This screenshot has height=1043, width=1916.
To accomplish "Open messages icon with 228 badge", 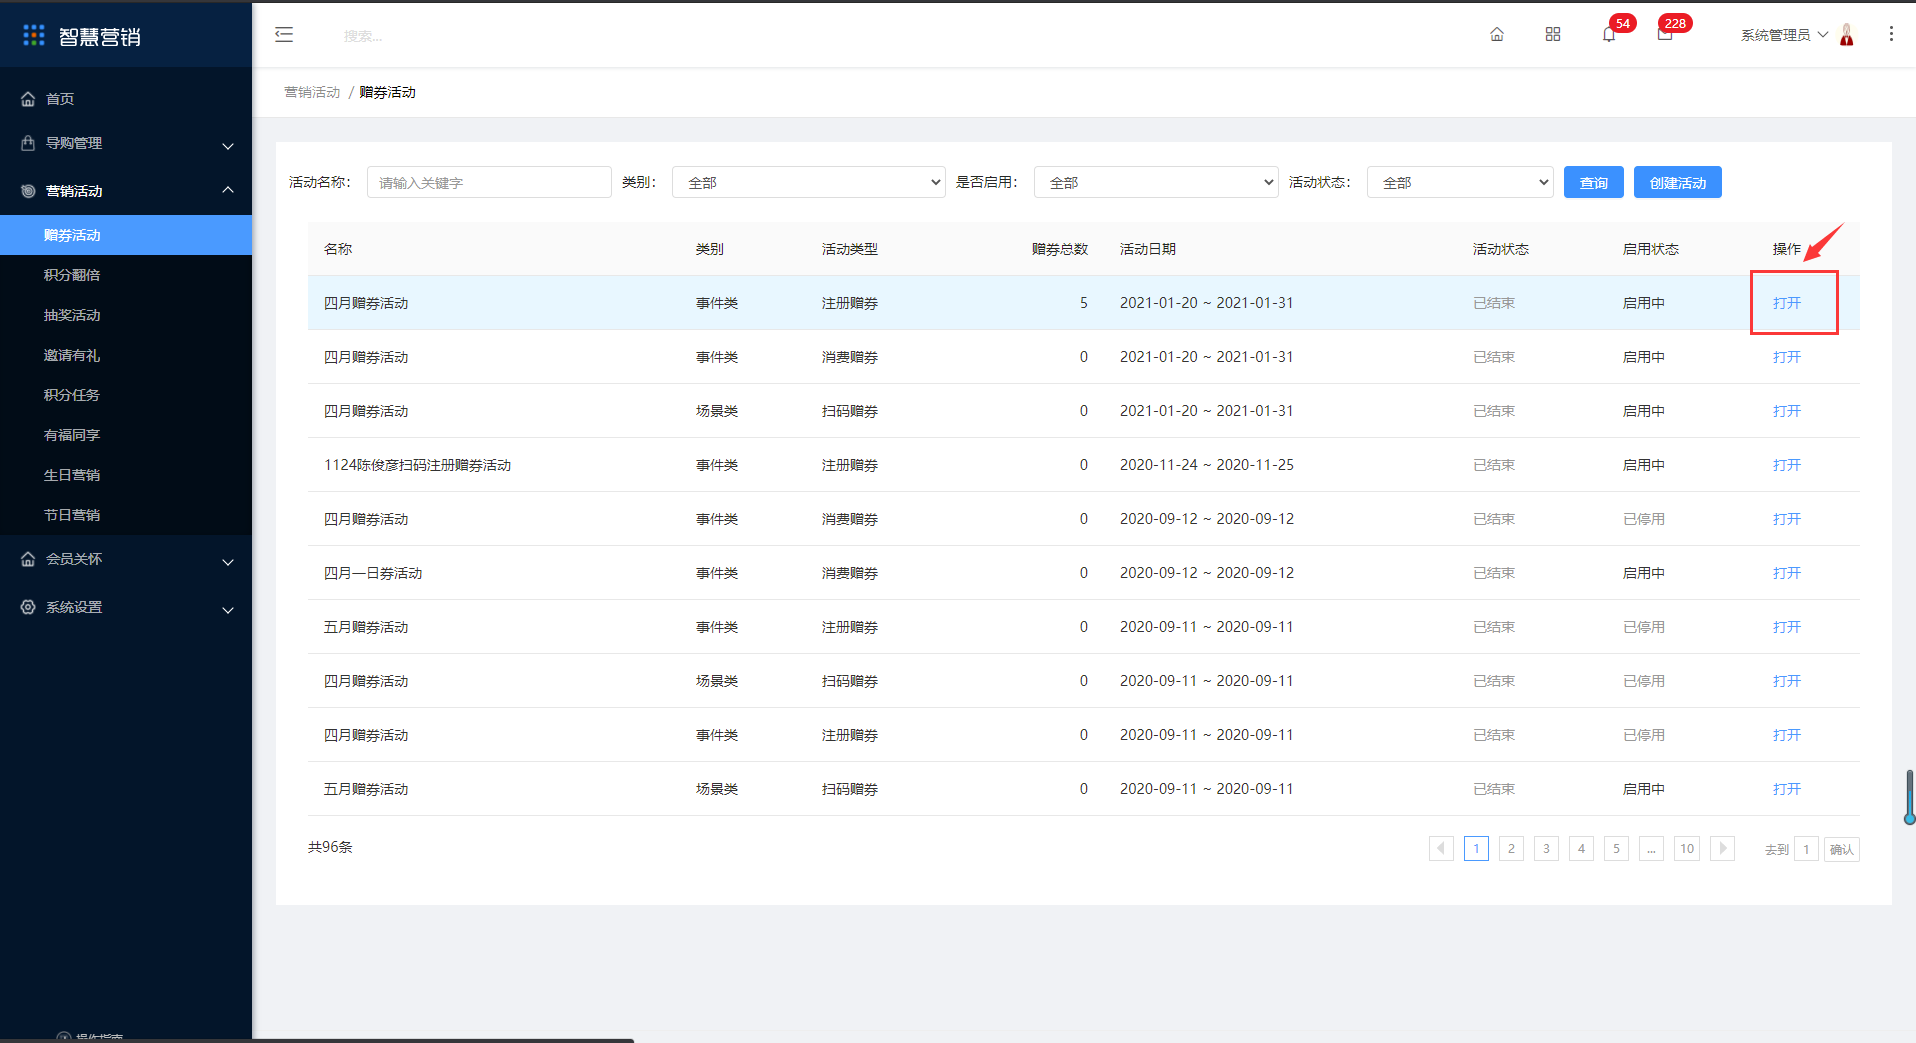I will point(1665,35).
